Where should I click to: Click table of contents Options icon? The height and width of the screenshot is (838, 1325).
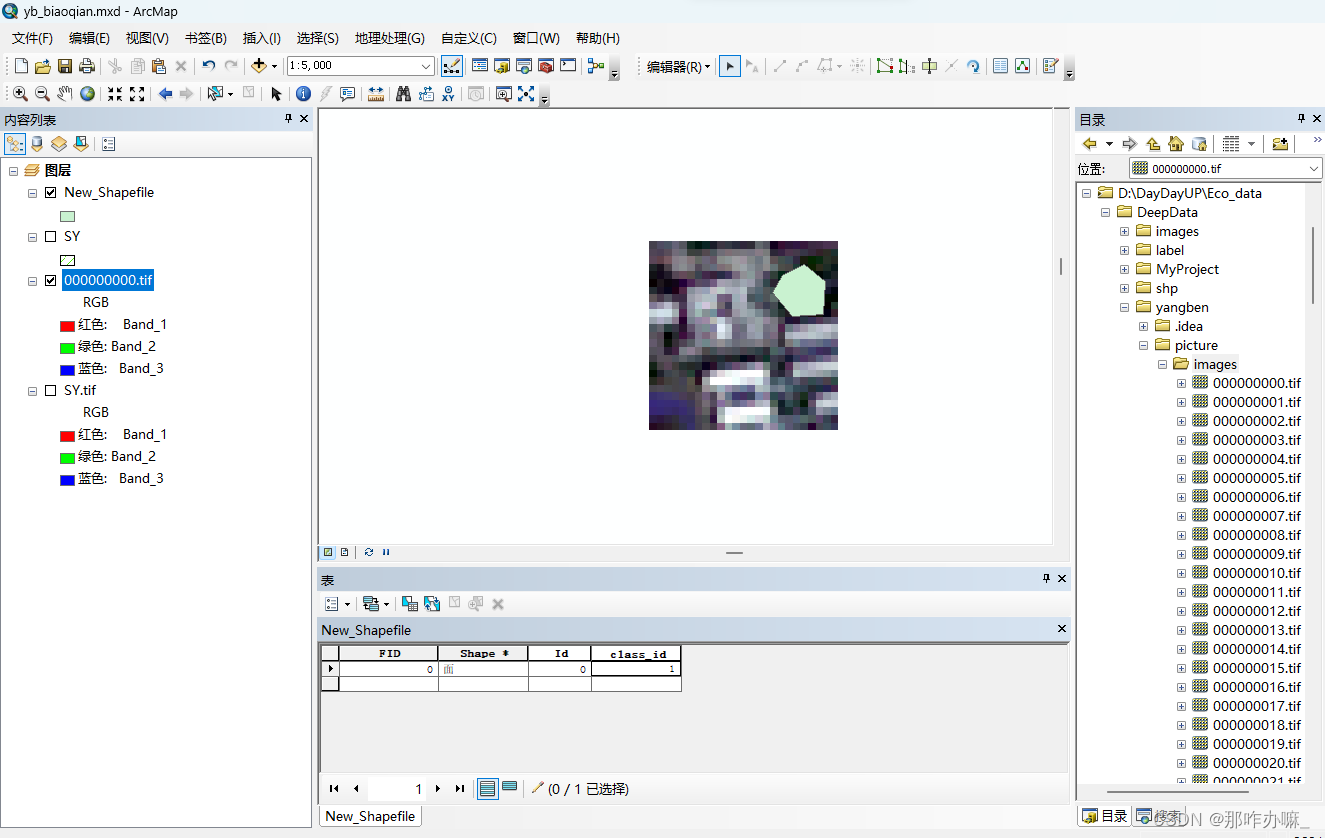click(108, 144)
